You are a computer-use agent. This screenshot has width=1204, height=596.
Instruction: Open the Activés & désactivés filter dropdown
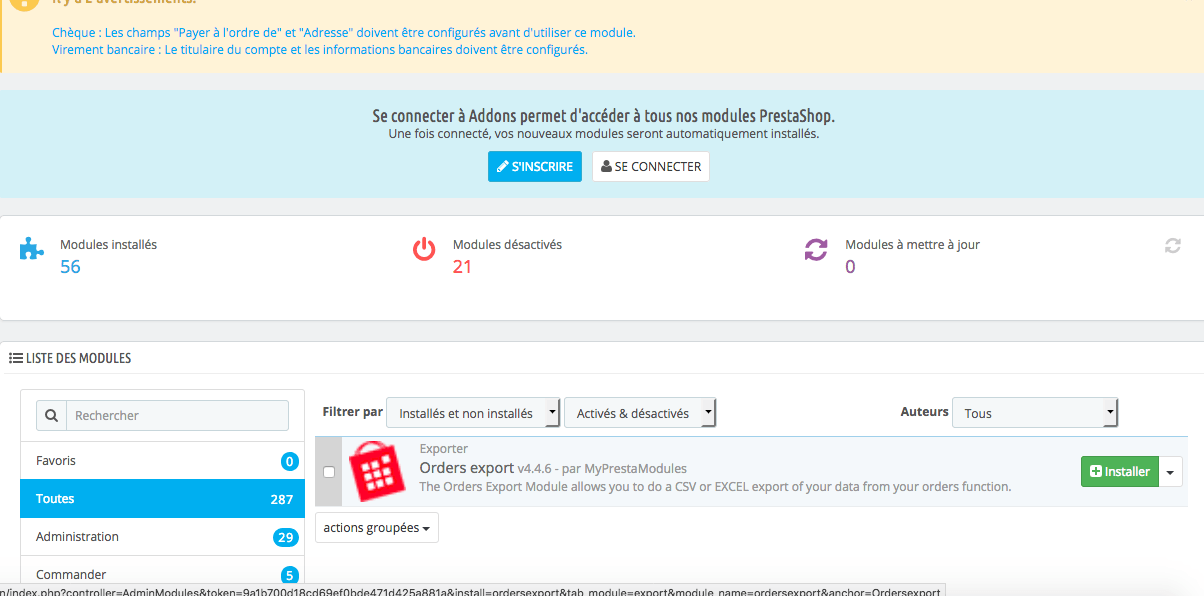pos(640,413)
